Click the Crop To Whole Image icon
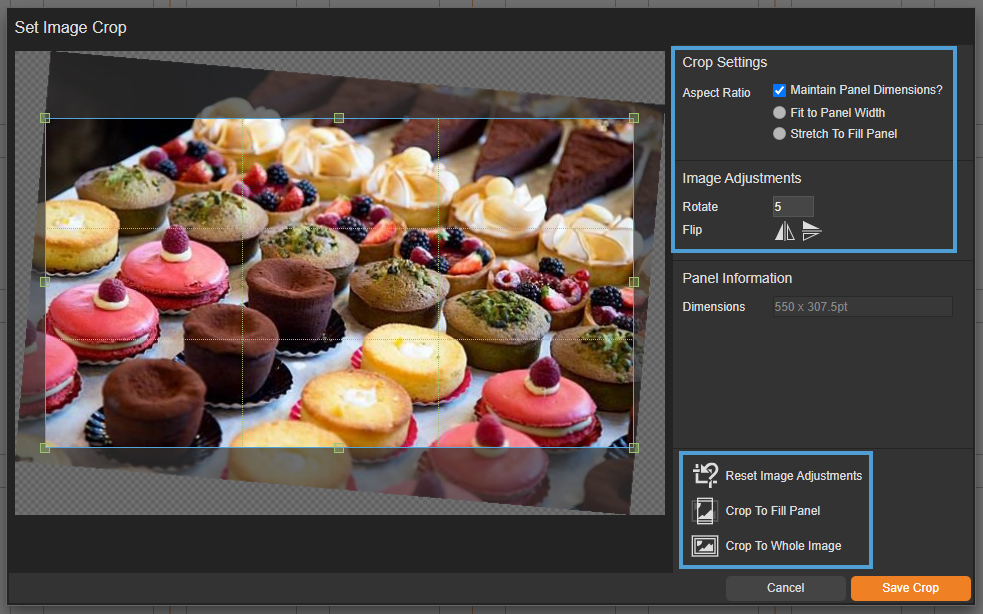The width and height of the screenshot is (983, 614). (x=706, y=546)
